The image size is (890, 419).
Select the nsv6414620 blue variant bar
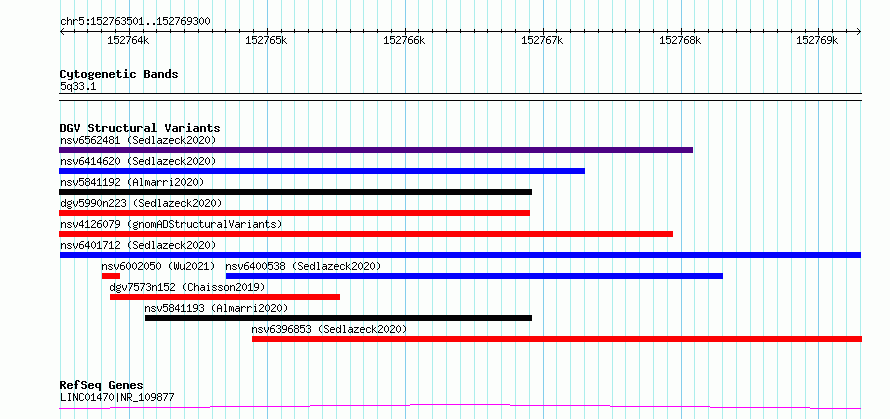pyautogui.click(x=322, y=171)
